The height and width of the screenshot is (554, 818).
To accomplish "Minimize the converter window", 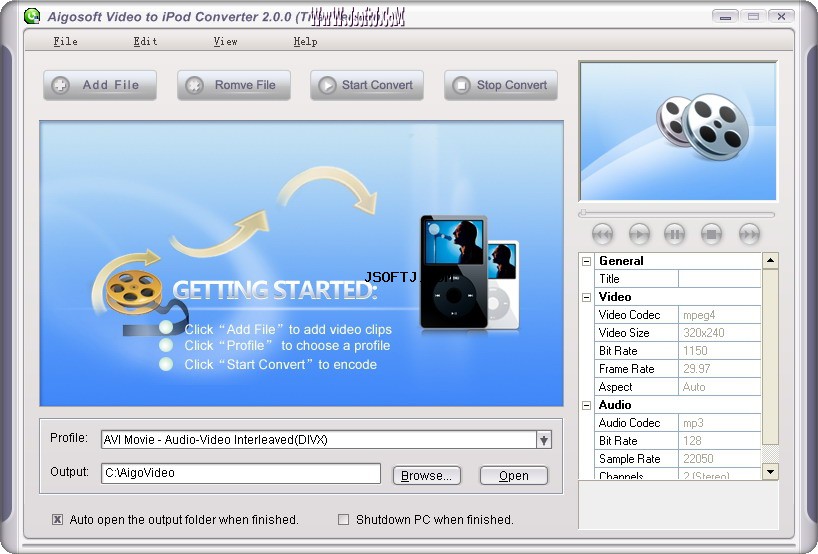I will coord(725,17).
